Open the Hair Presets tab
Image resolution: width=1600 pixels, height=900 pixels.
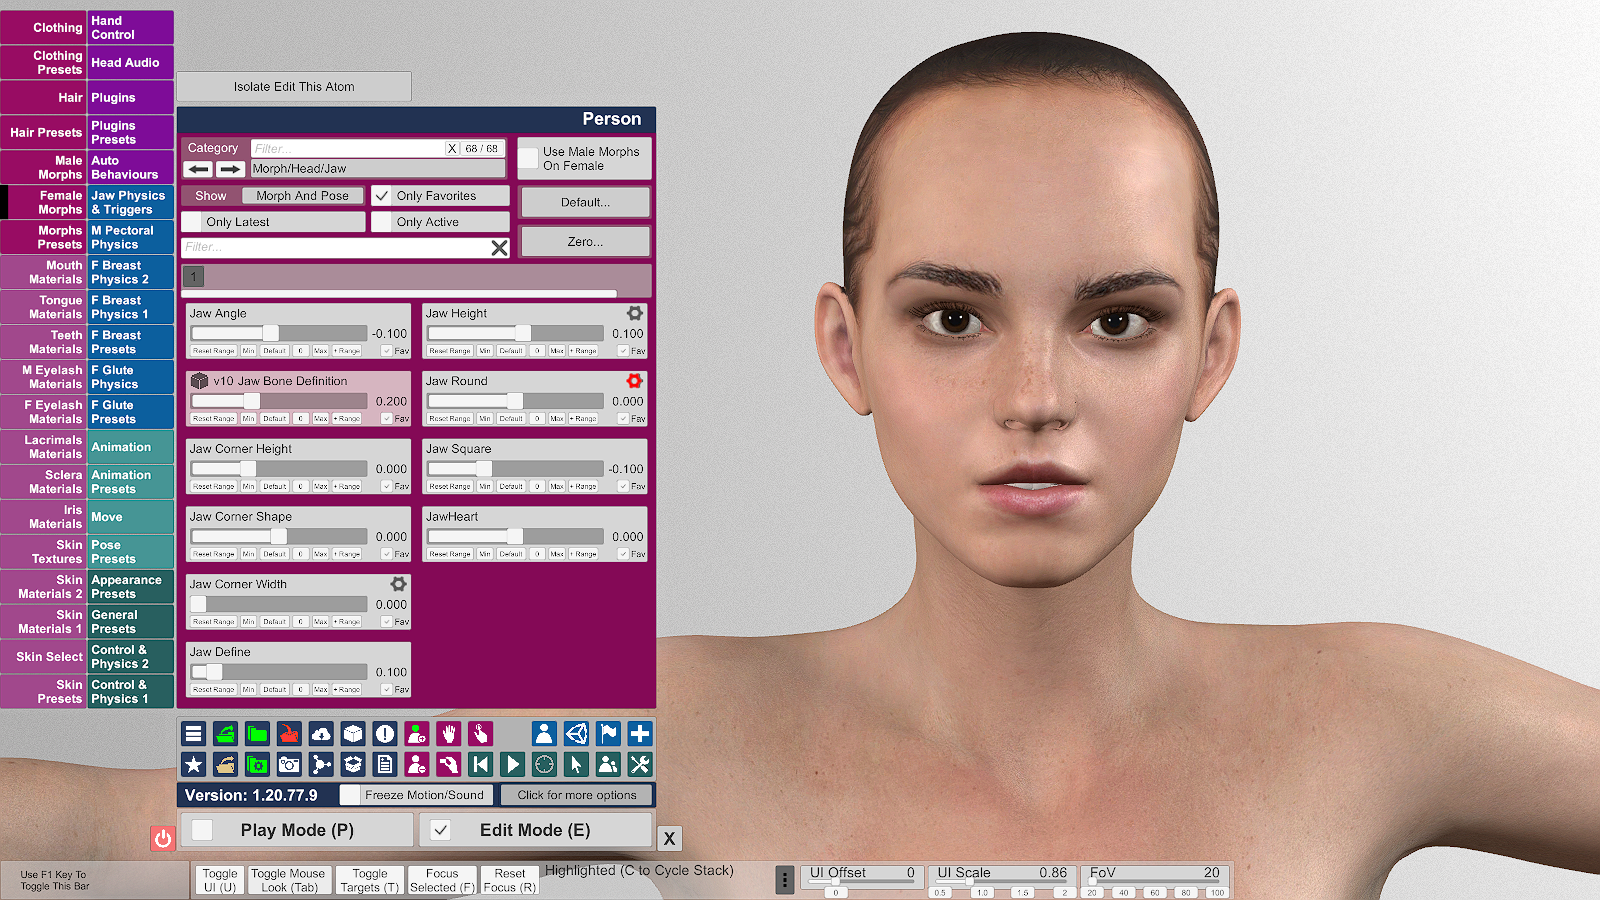tap(44, 132)
